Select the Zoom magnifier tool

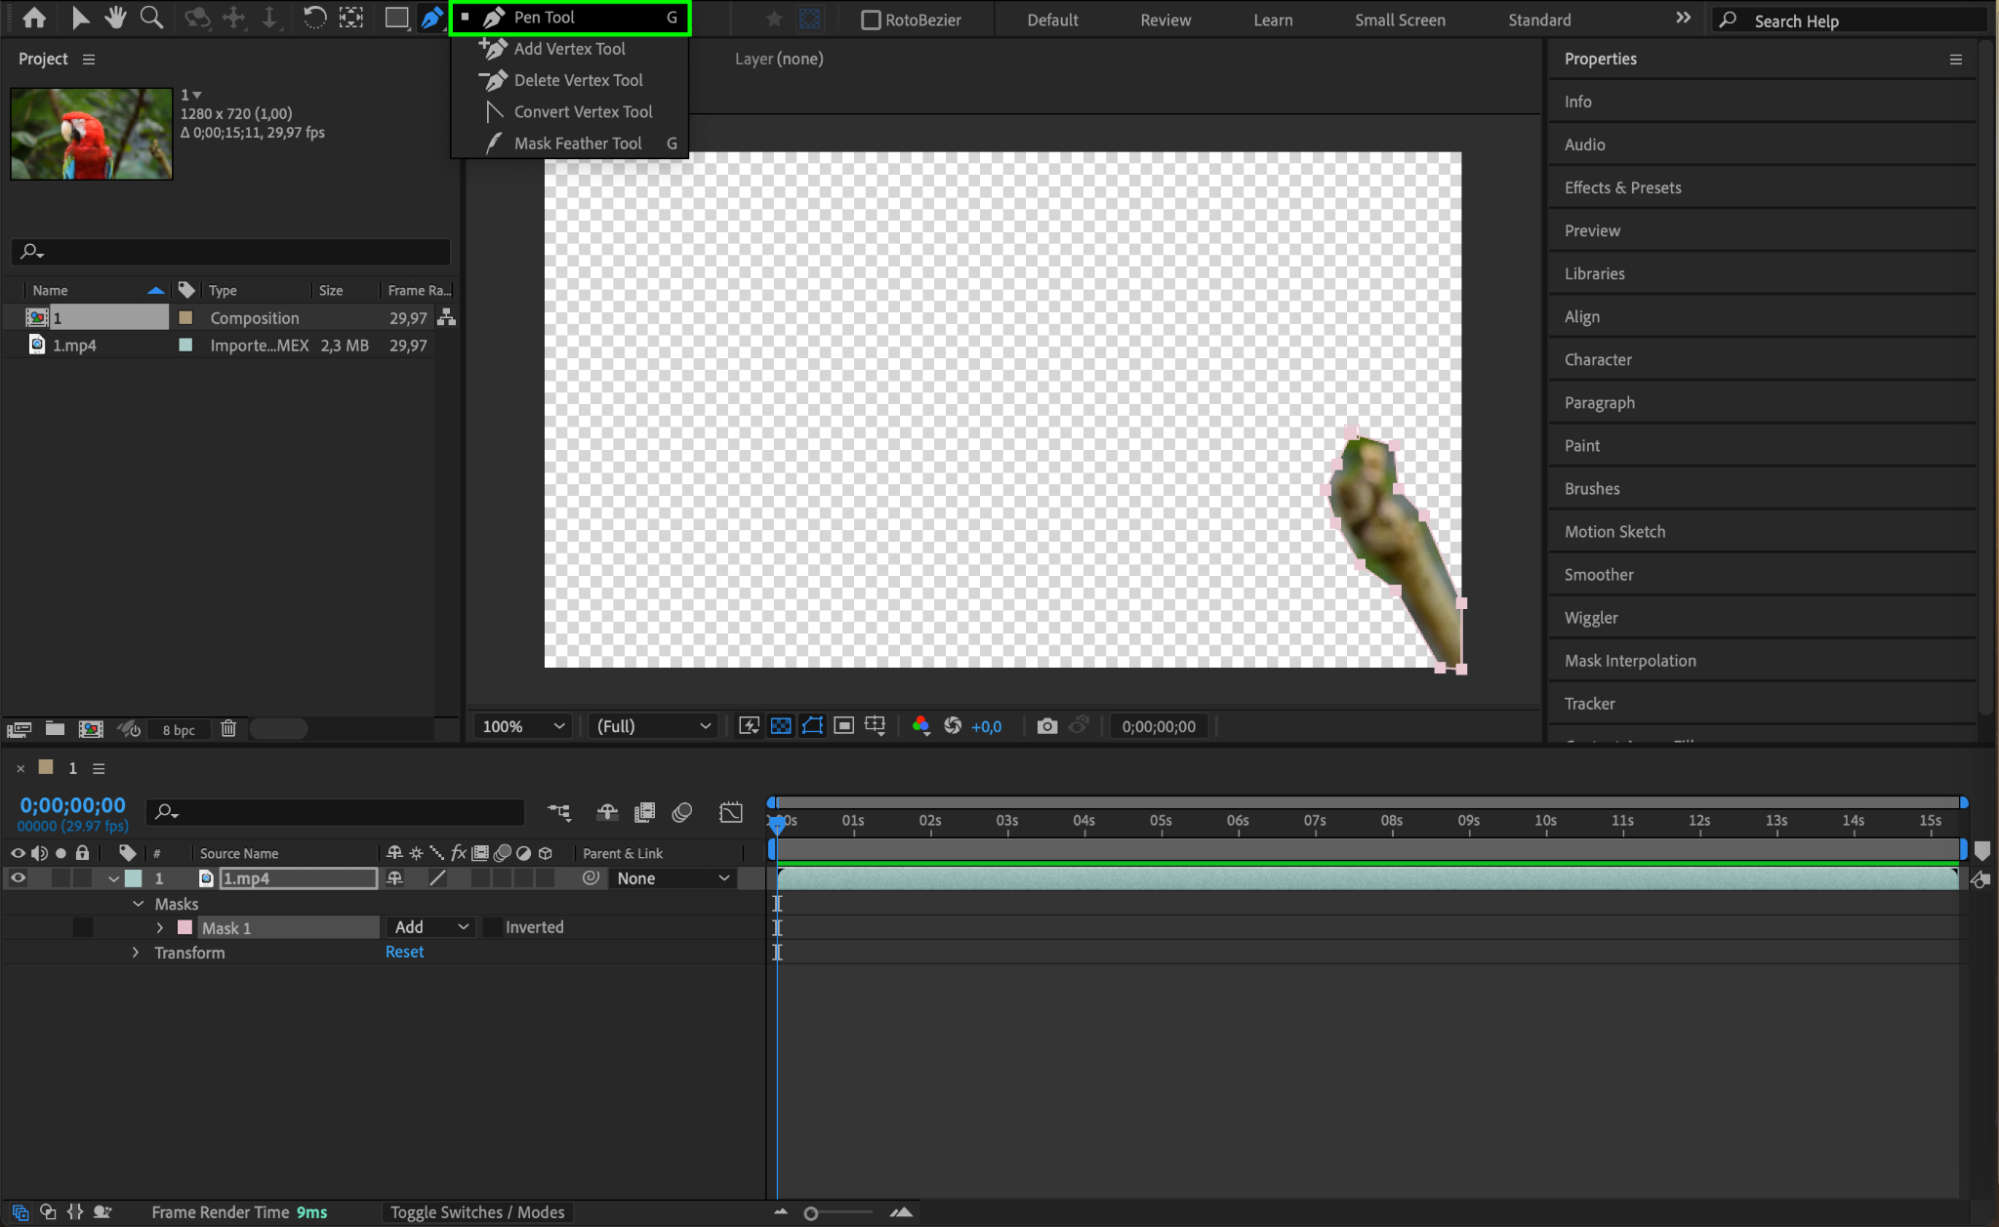151,17
